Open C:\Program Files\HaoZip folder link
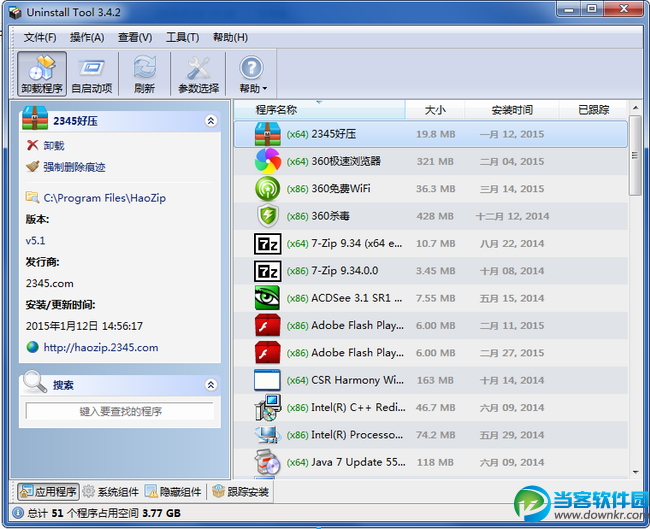The height and width of the screenshot is (529, 650). [104, 198]
